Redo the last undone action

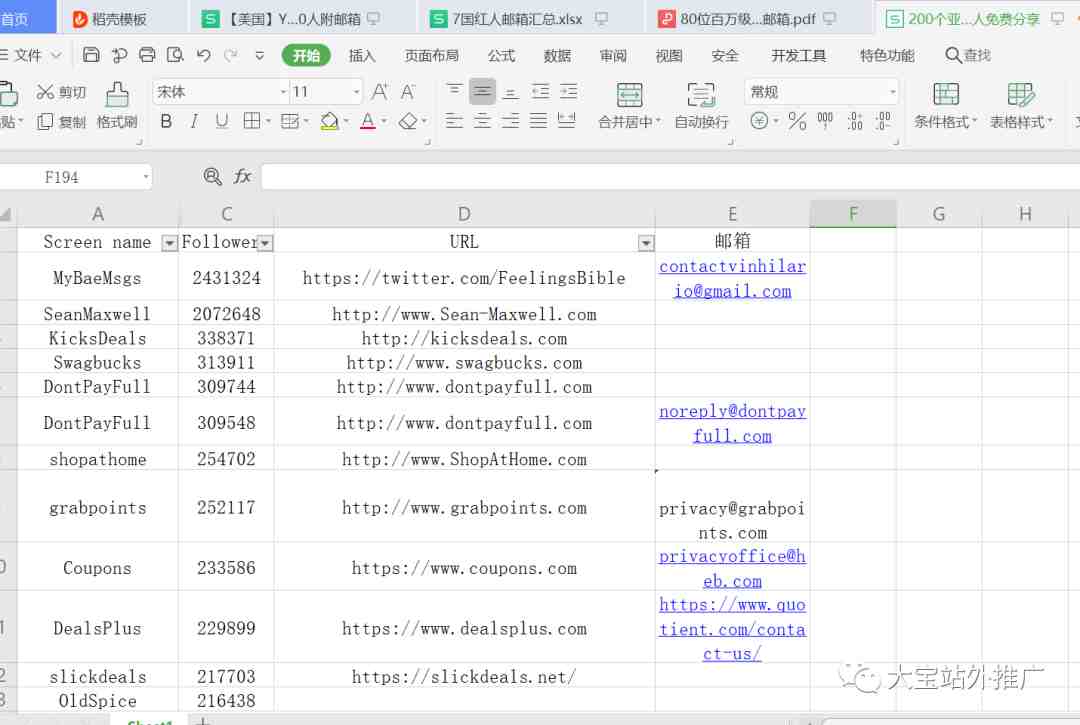tap(231, 55)
